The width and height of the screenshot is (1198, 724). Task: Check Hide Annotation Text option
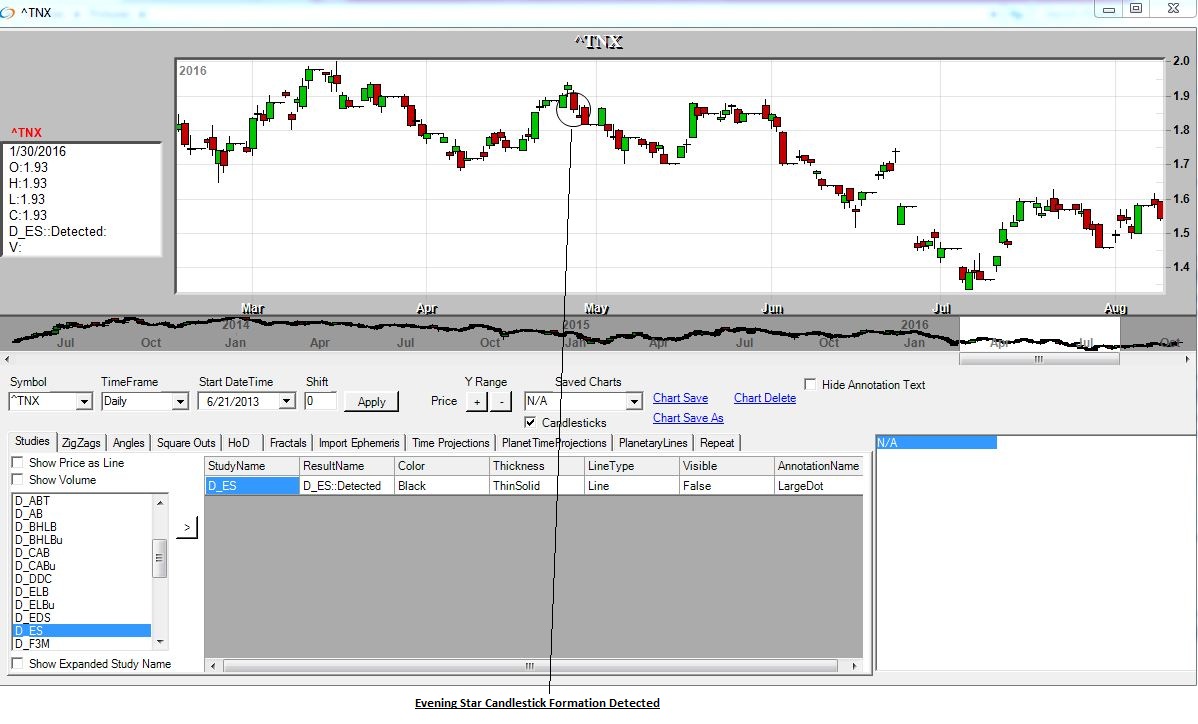[x=811, y=384]
